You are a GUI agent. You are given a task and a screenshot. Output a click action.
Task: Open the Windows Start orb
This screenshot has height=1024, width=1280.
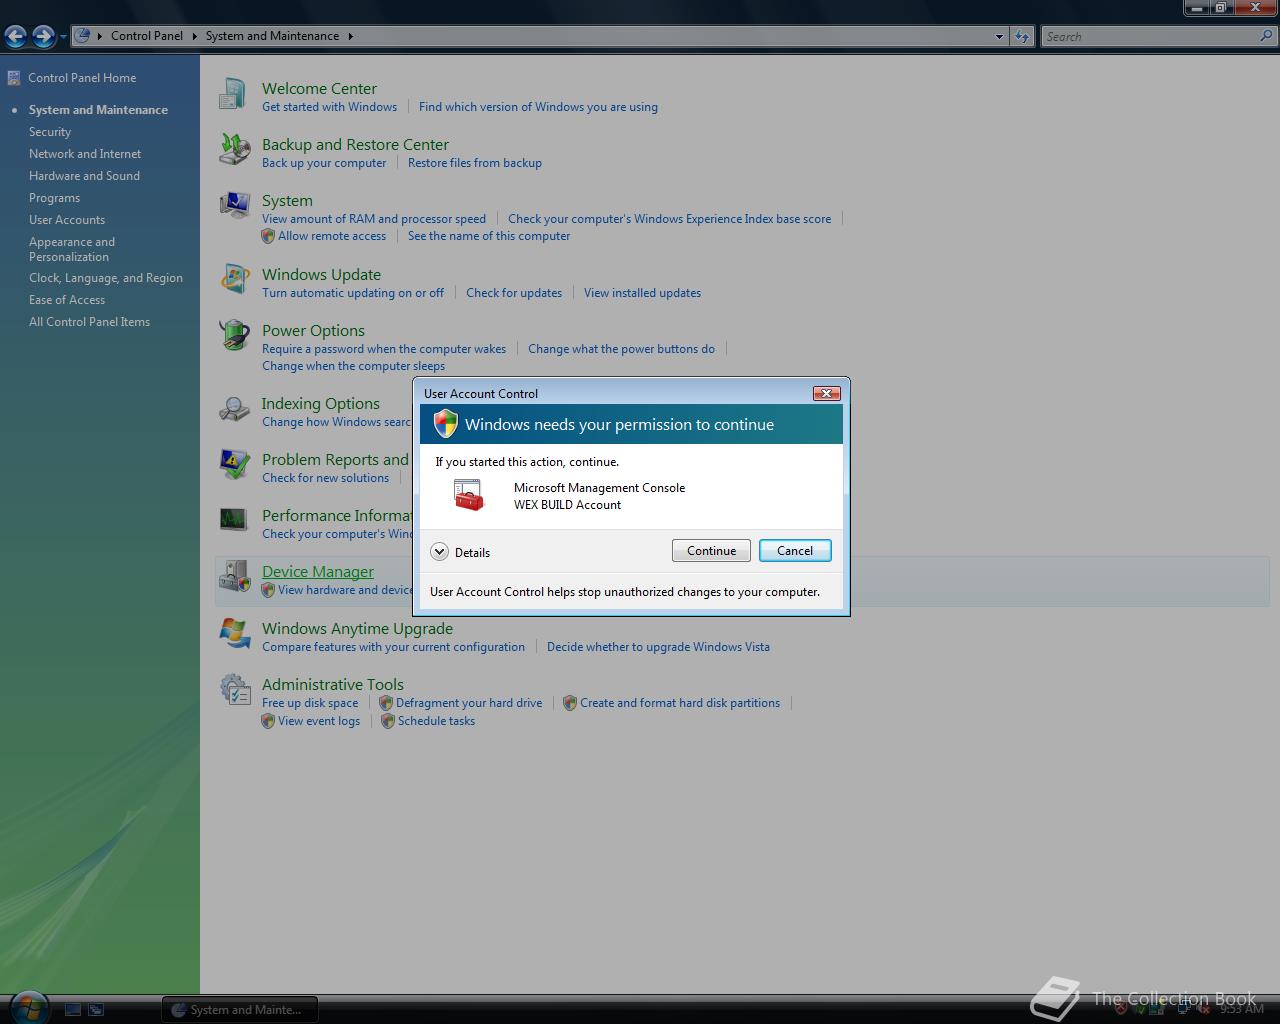[x=27, y=1007]
